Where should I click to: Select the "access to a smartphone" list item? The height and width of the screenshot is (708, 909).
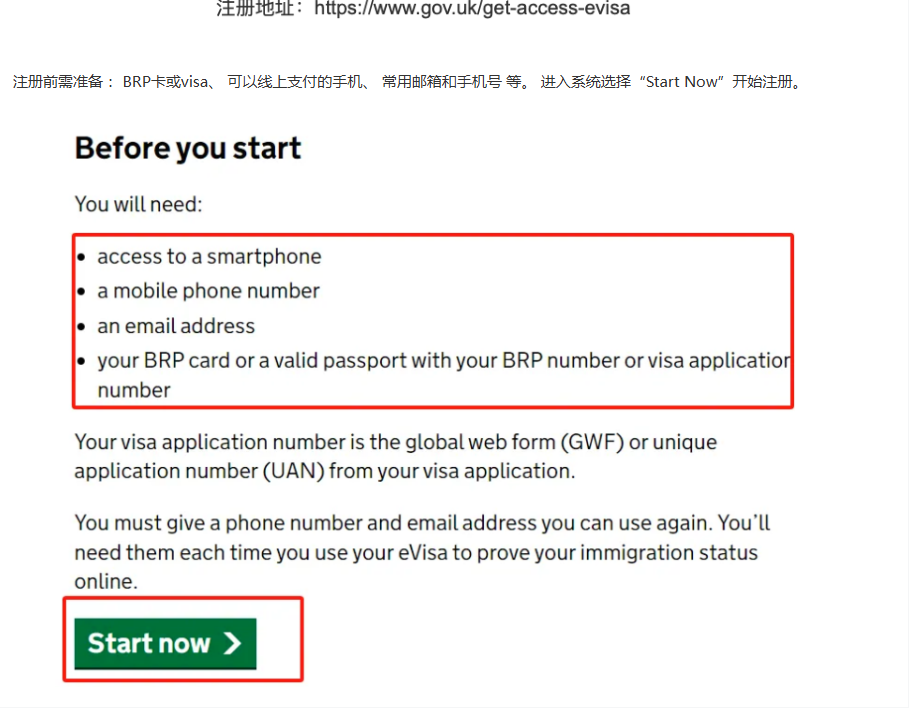point(209,257)
